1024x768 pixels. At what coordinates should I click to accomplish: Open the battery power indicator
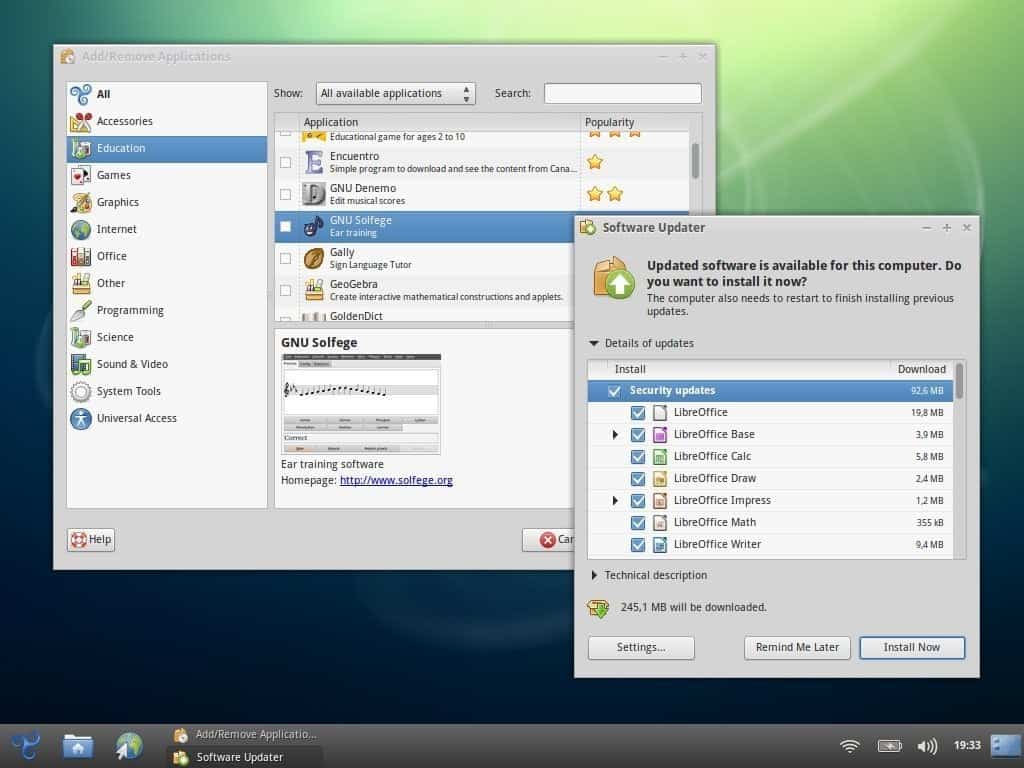click(x=889, y=745)
